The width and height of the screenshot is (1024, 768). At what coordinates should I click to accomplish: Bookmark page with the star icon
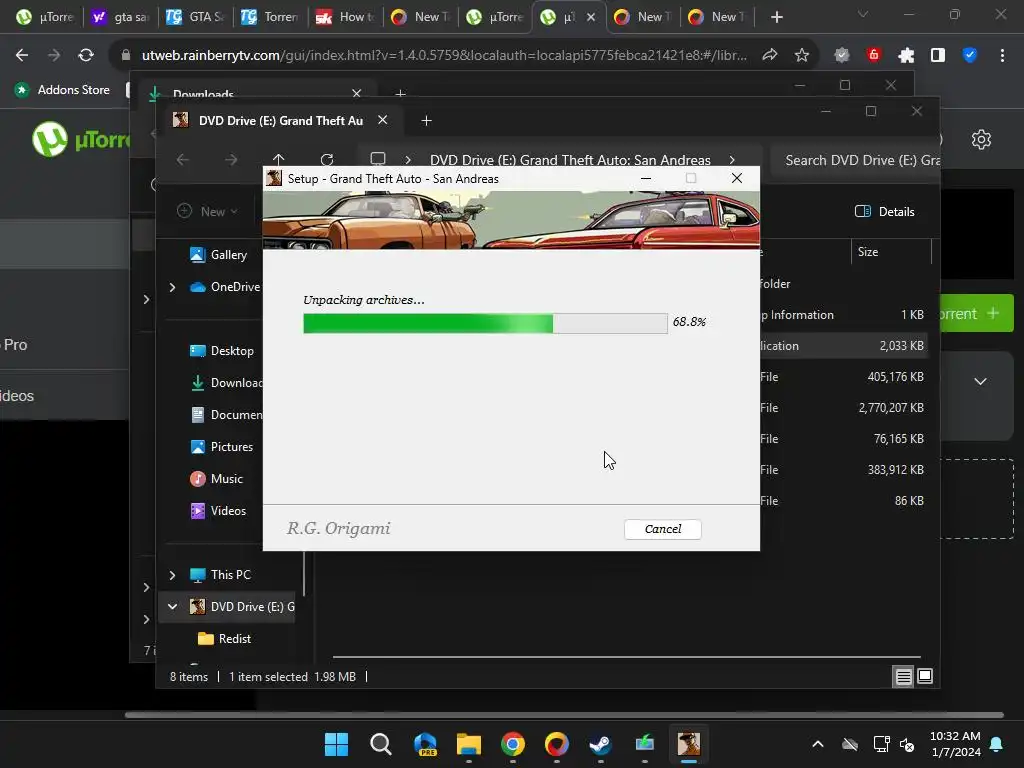[802, 56]
